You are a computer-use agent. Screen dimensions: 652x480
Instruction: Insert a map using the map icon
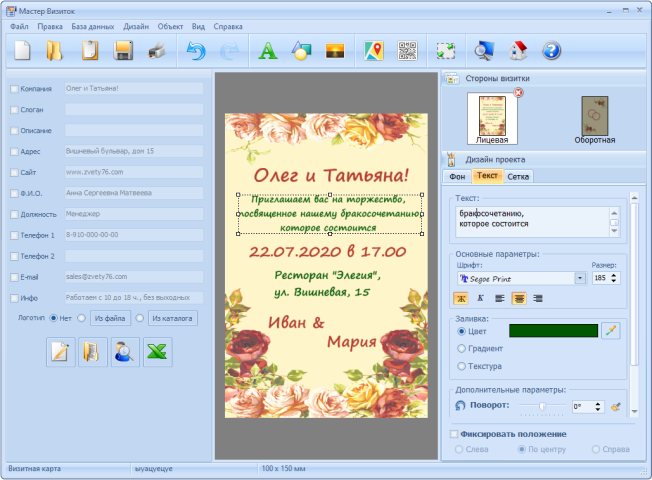(374, 50)
